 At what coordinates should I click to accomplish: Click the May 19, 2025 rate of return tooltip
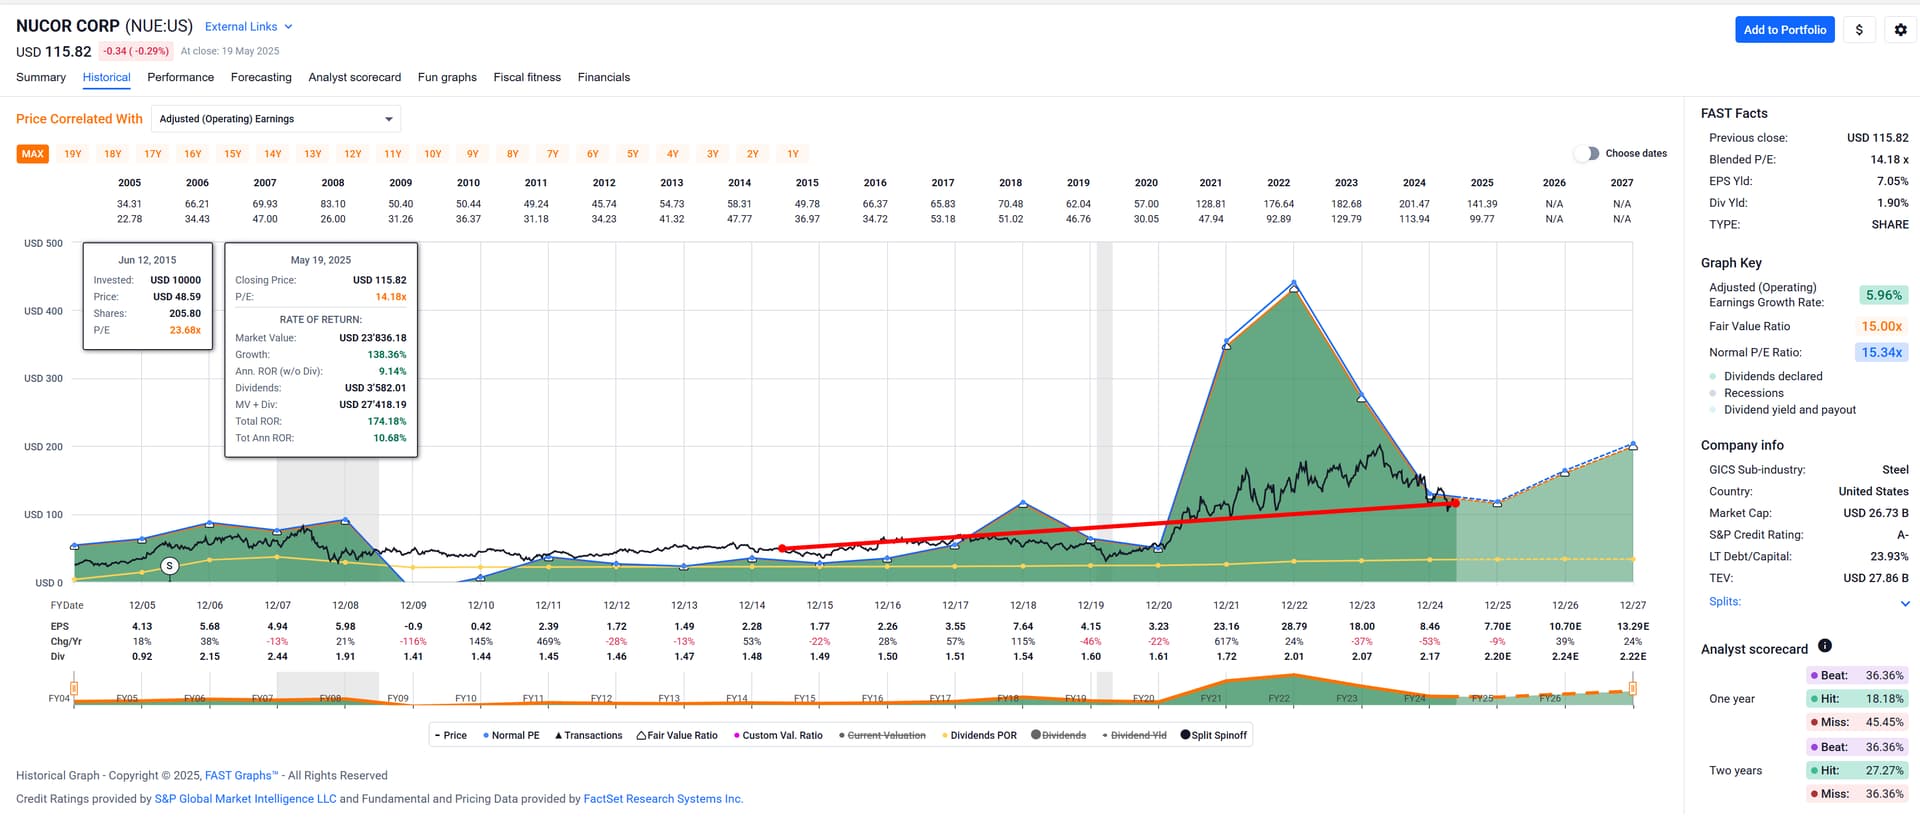click(321, 350)
